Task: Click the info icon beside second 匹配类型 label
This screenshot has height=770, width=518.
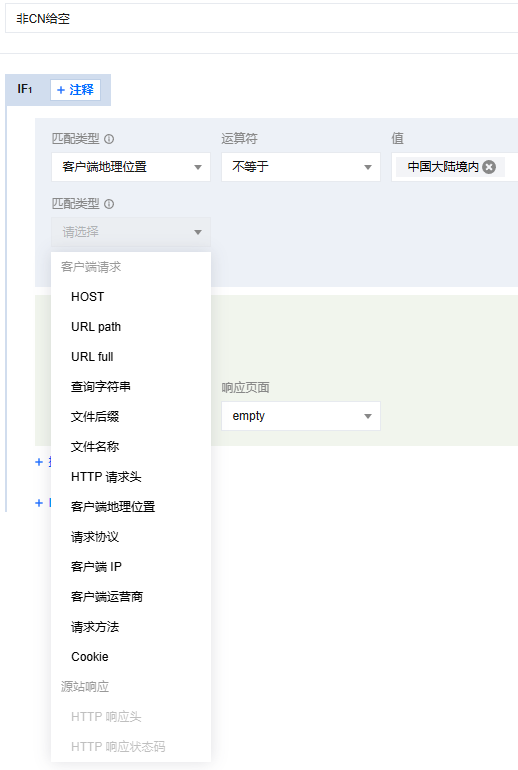Action: 109,204
